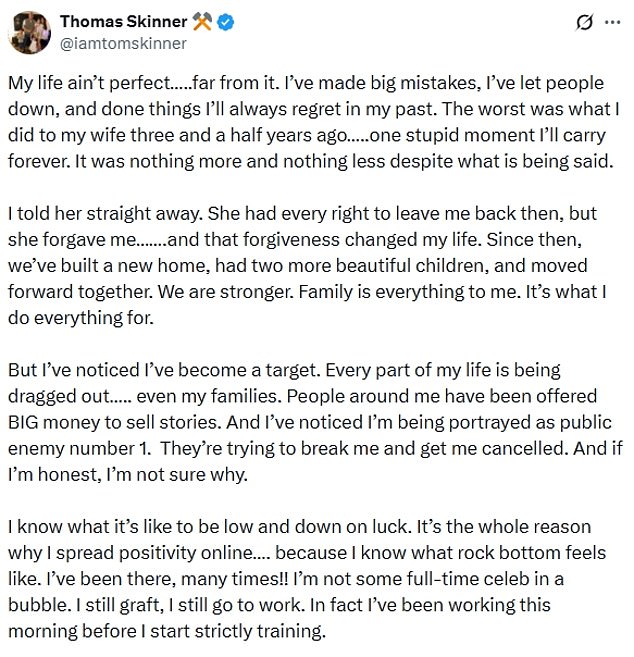Click the capitalized word "BIG" in the post
This screenshot has height=657, width=634.
tap(23, 422)
